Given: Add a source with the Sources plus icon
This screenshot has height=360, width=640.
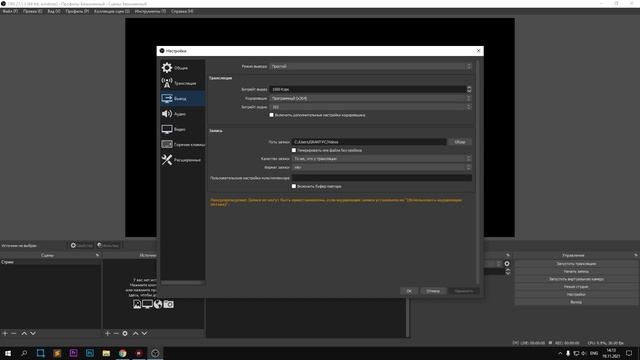Looking at the screenshot, I should (108, 333).
